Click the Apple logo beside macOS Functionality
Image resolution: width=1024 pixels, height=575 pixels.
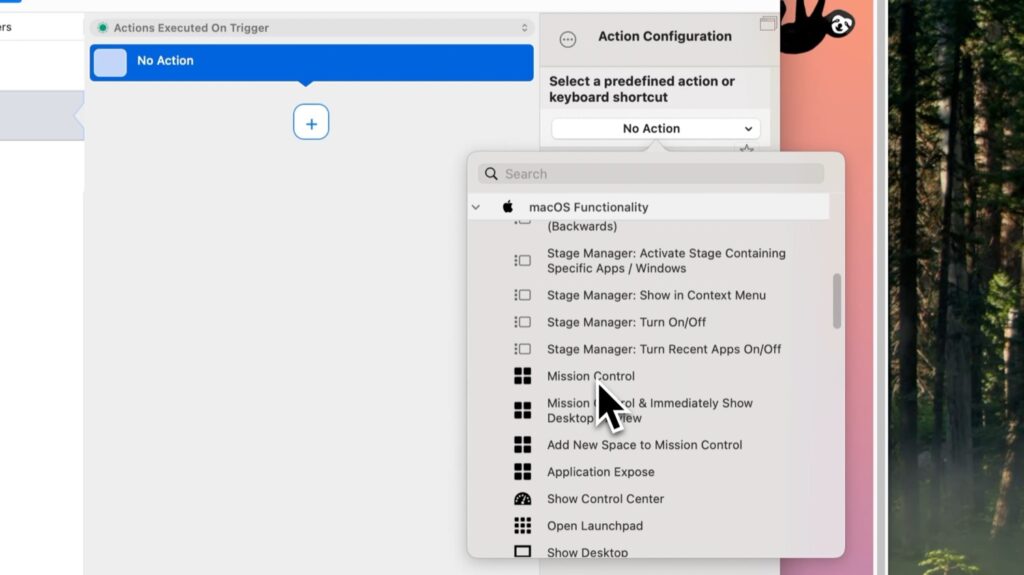[507, 206]
